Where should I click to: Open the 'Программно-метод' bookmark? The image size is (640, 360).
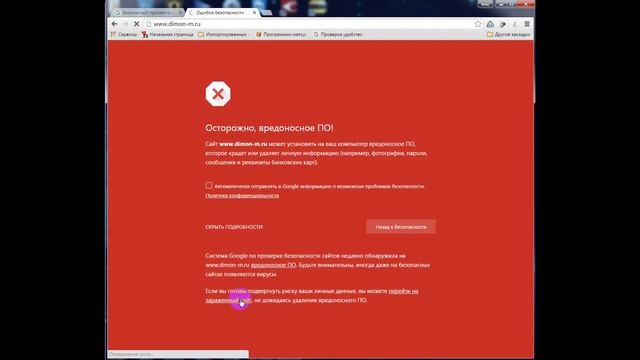[281, 35]
